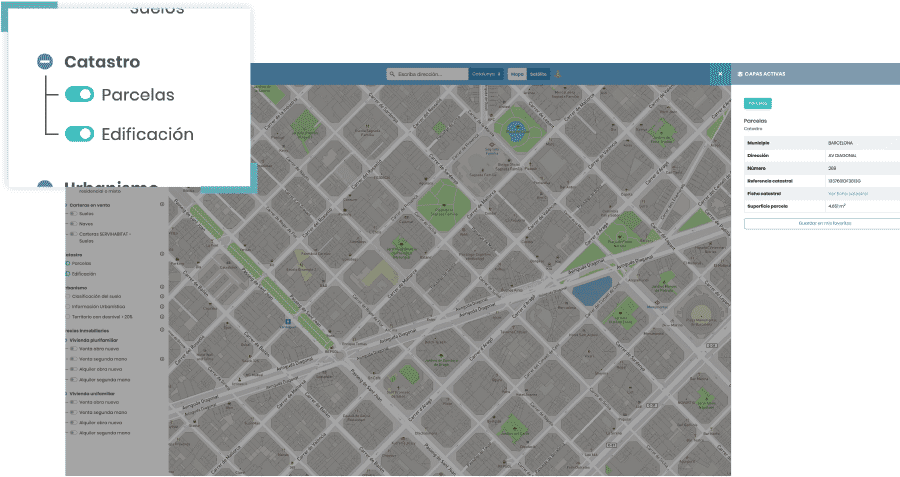Toggle the Suelos layer under Carteras en venta

click(x=73, y=214)
